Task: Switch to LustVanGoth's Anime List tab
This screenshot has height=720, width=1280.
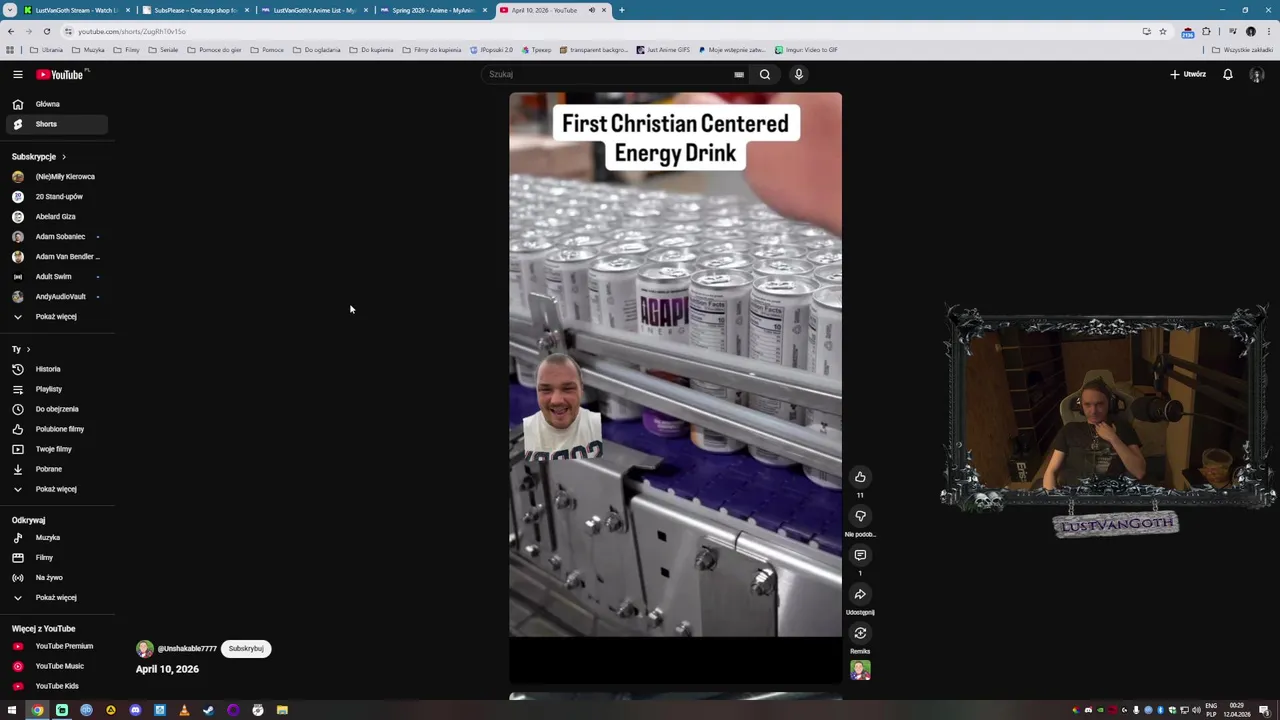Action: (314, 10)
